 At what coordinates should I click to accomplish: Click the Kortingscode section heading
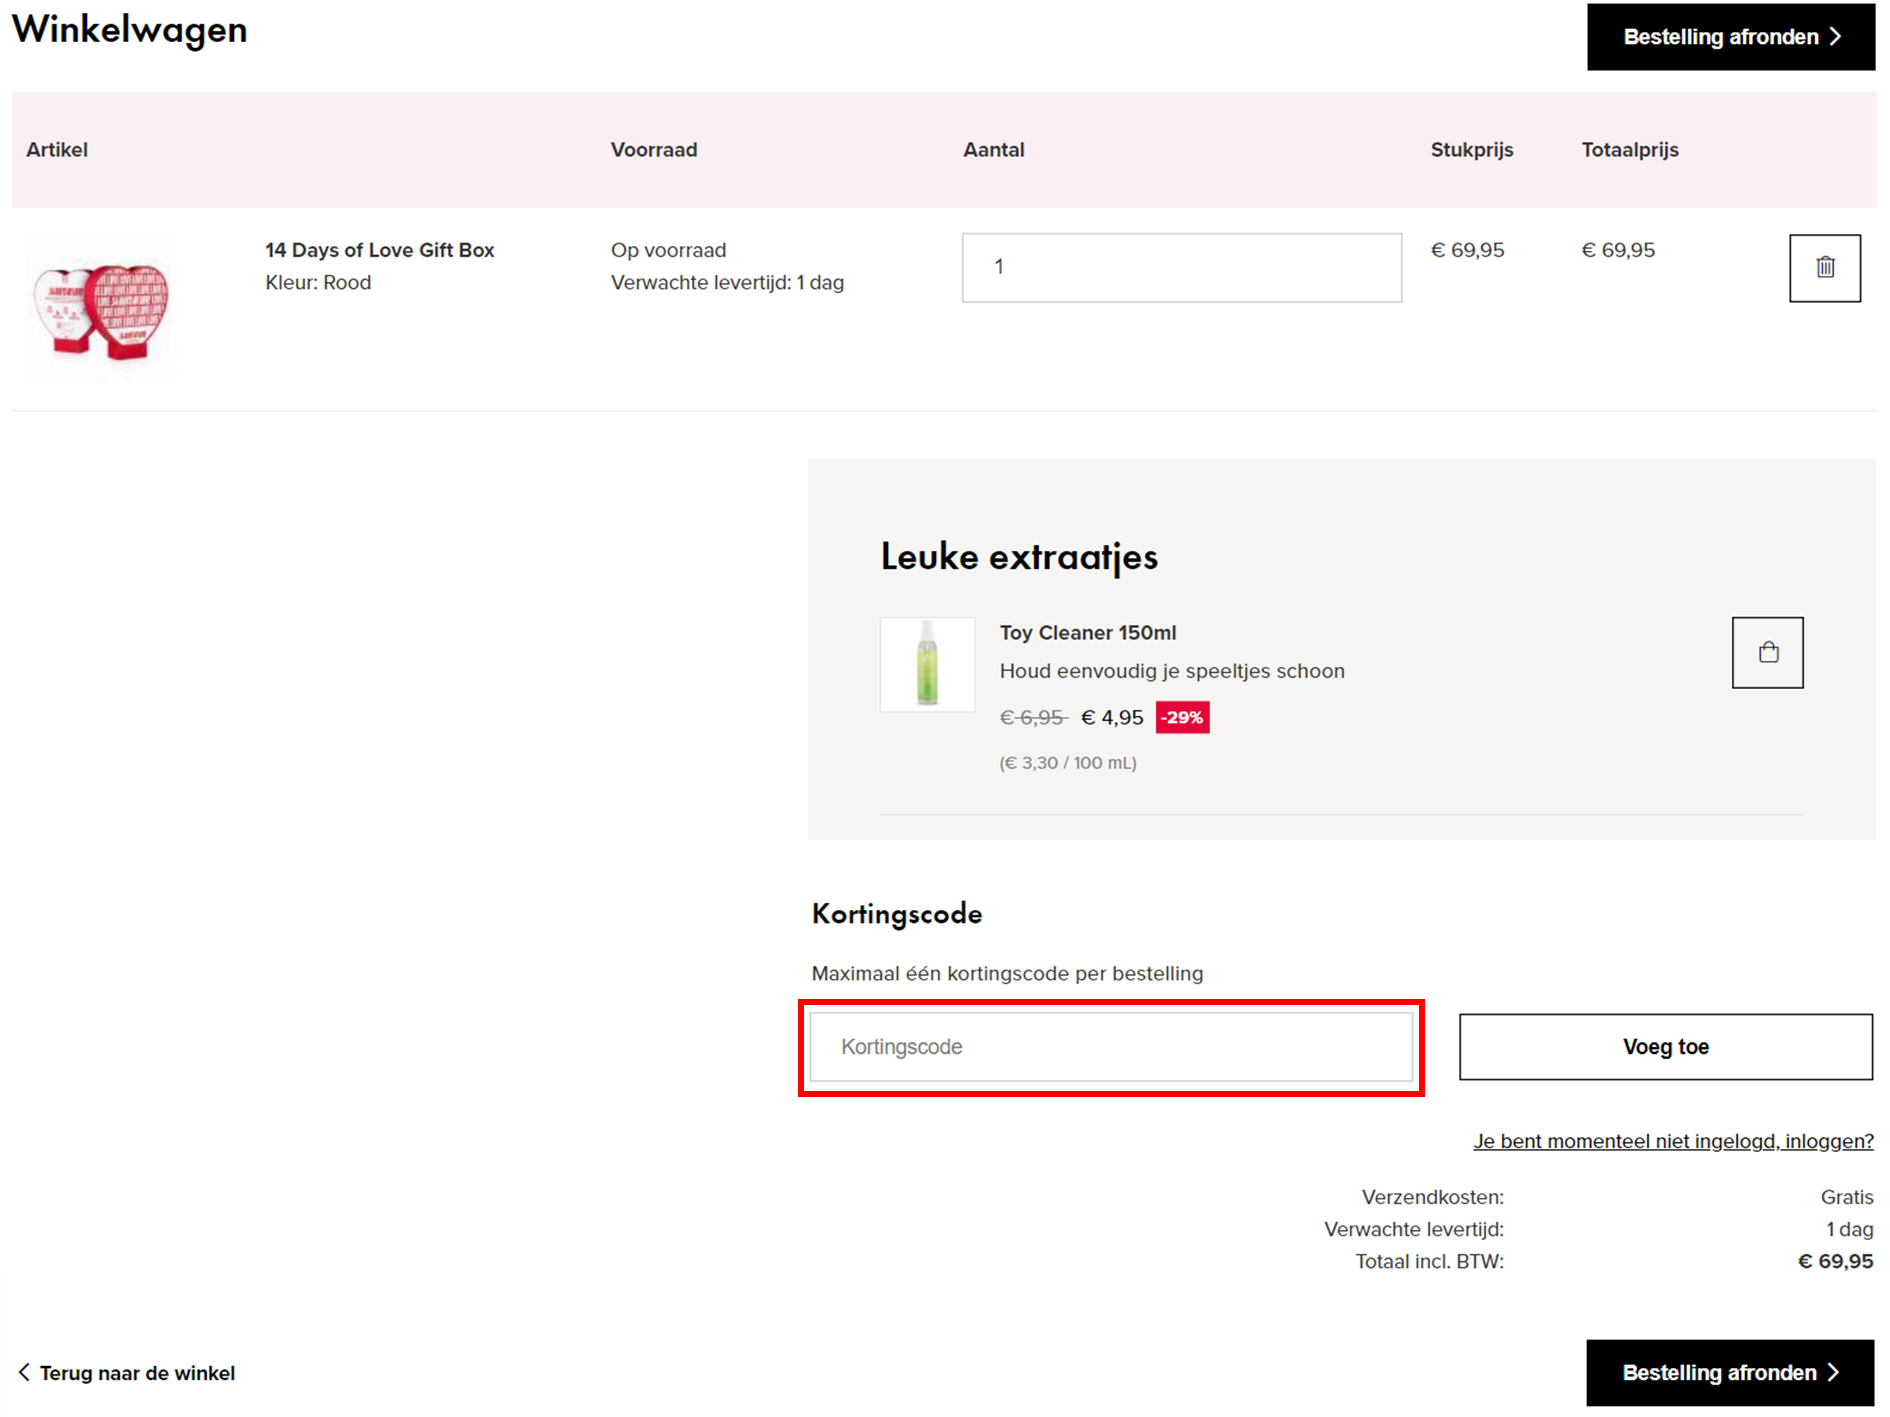[897, 914]
